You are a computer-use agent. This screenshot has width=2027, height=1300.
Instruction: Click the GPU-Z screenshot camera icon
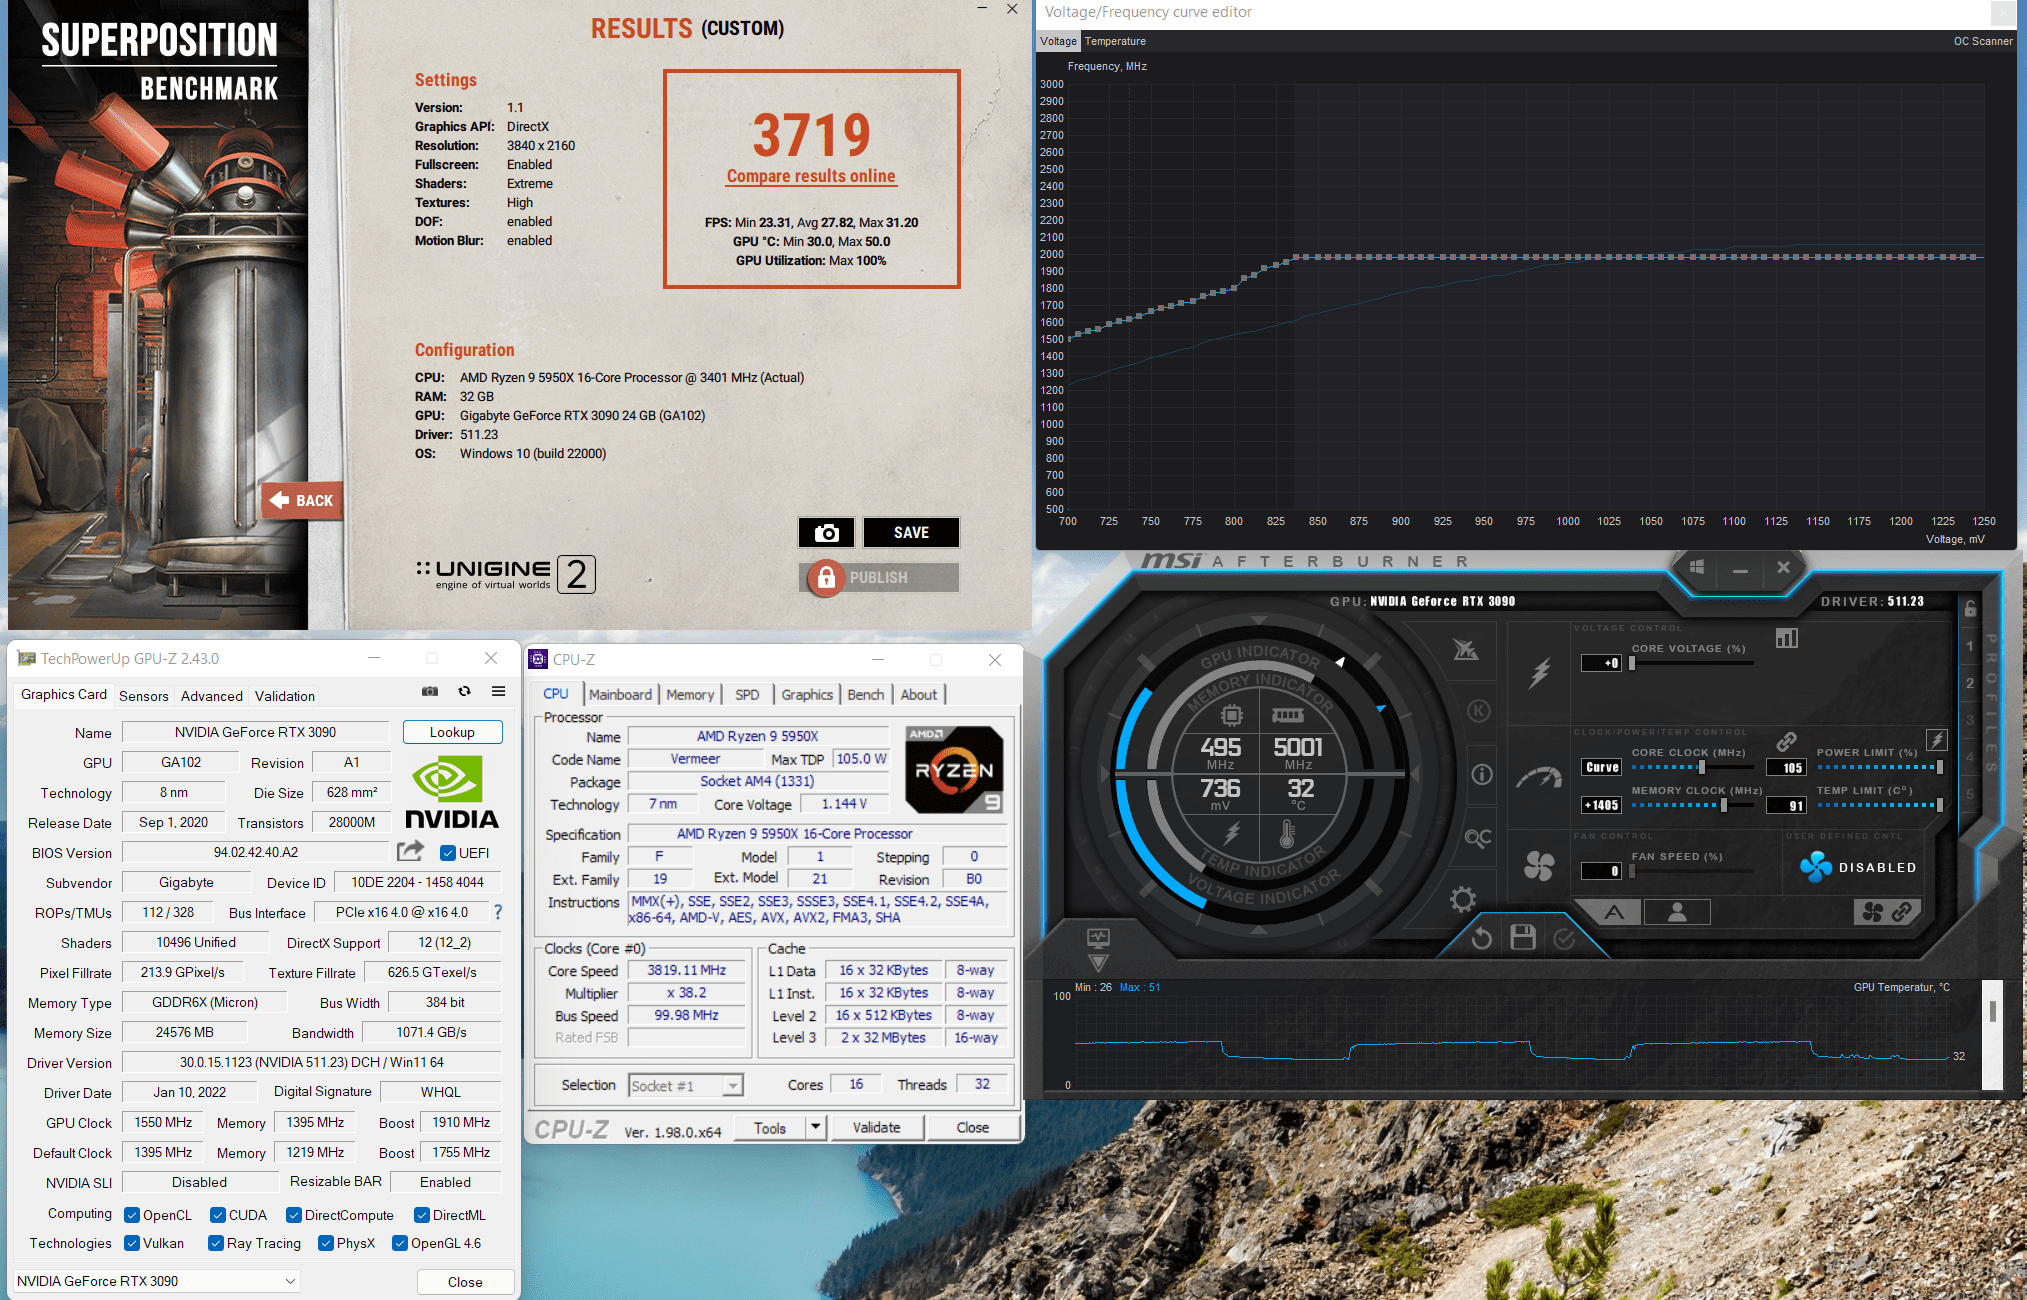coord(430,691)
